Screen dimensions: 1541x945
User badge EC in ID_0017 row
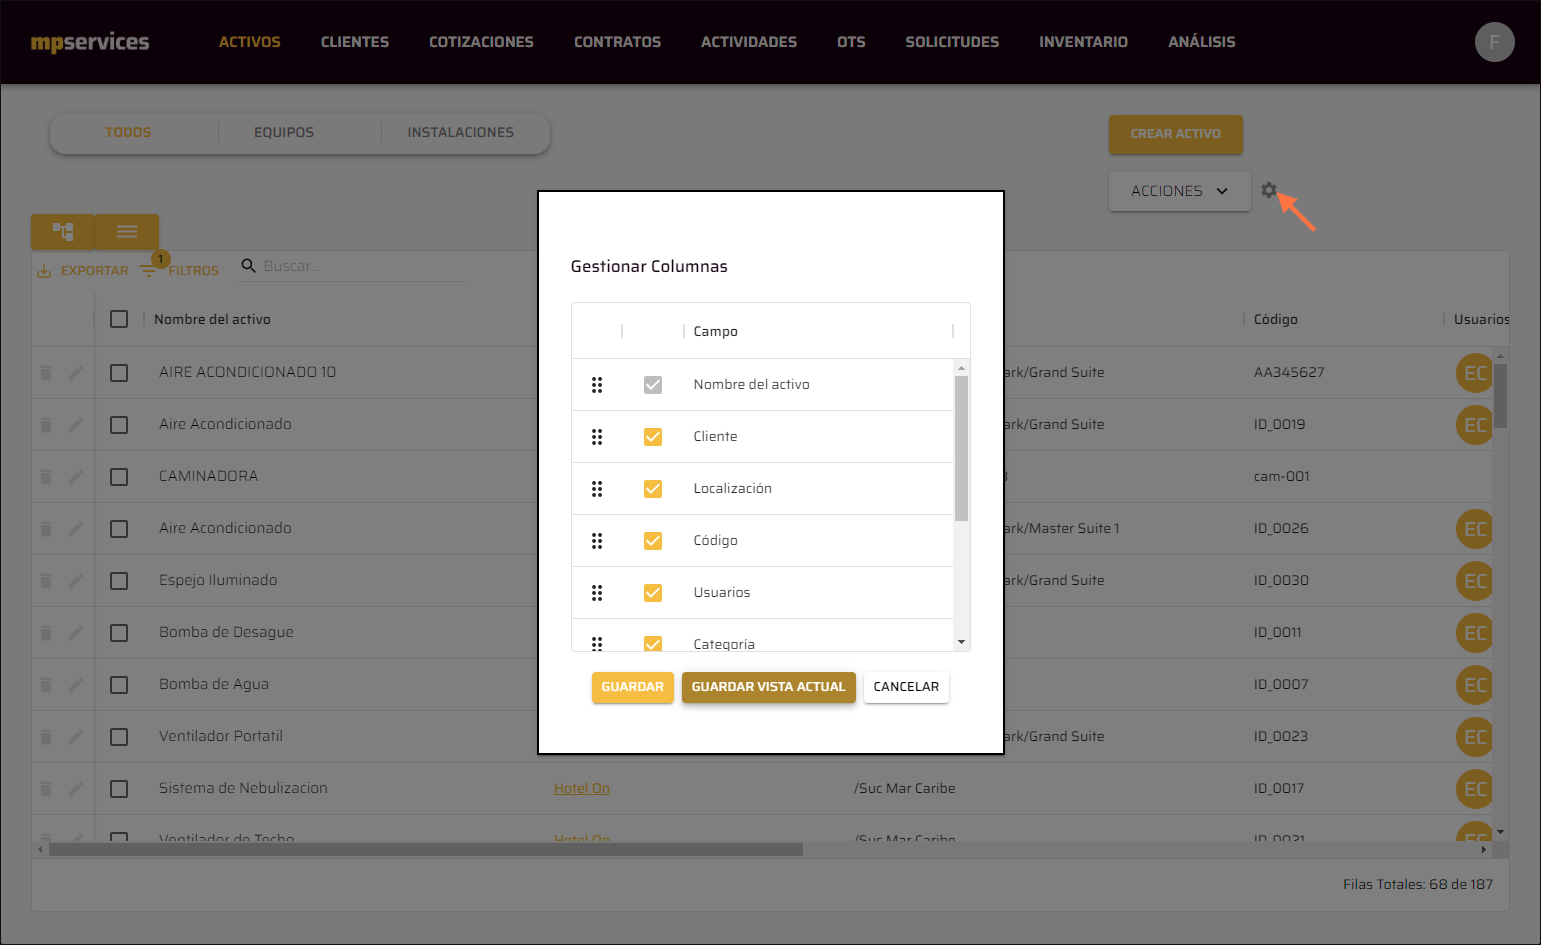point(1474,789)
